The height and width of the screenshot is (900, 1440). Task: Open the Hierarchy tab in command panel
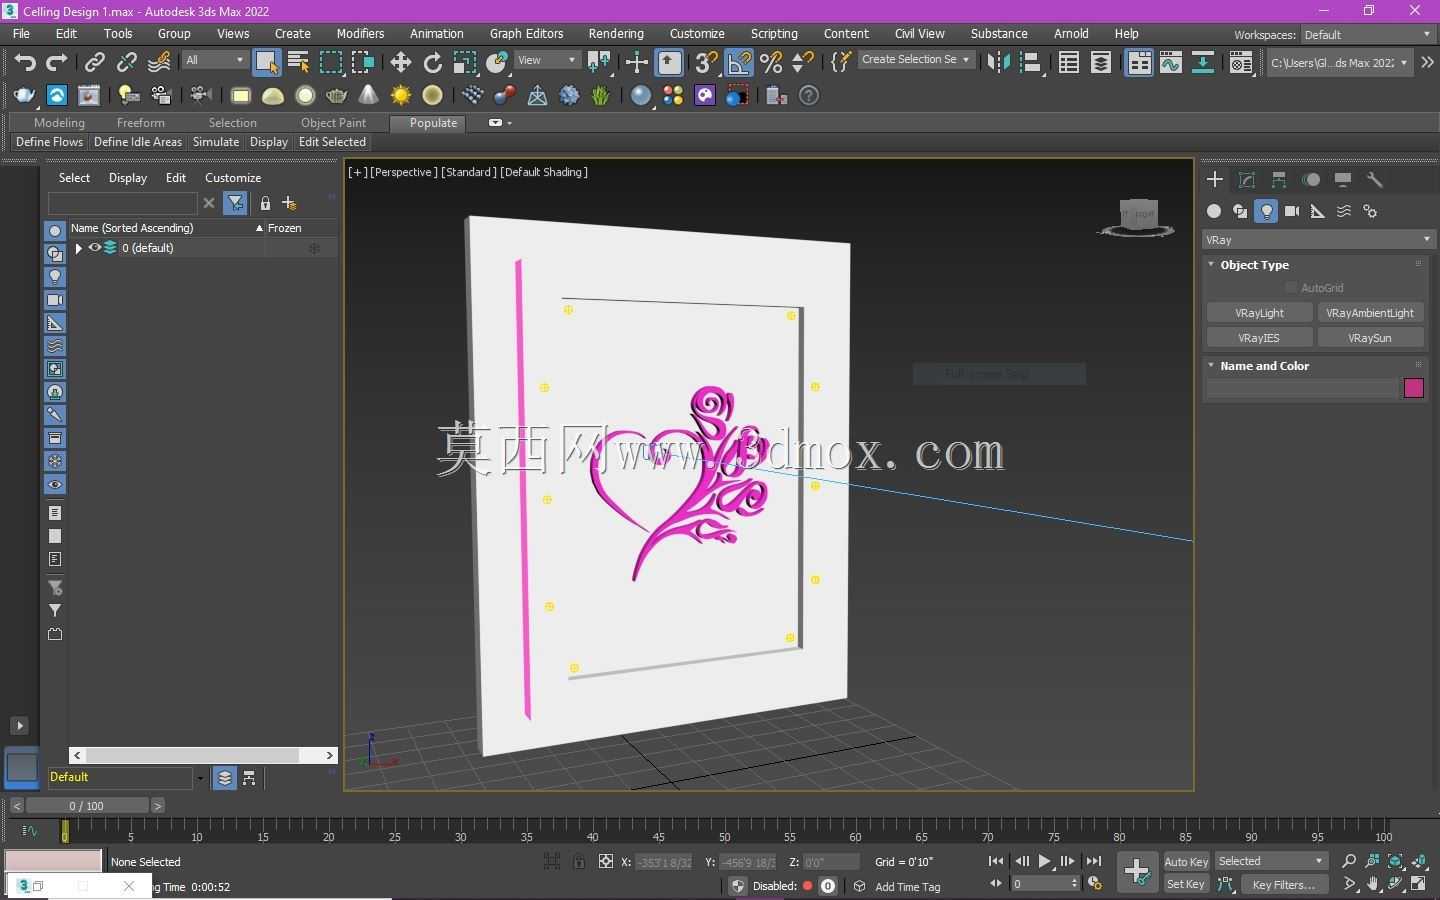1279,180
